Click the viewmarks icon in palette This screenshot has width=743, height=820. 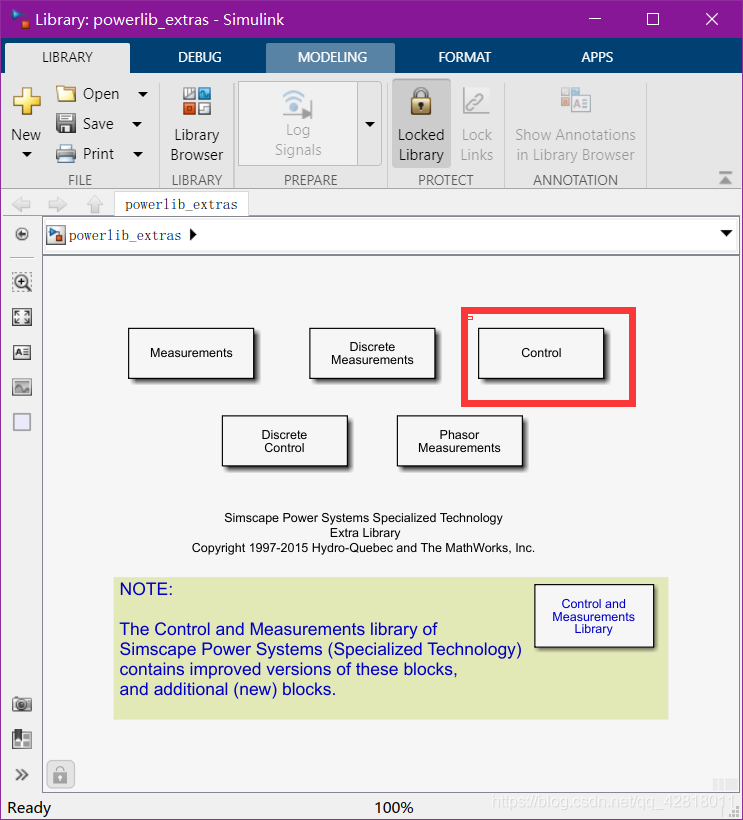coord(22,739)
